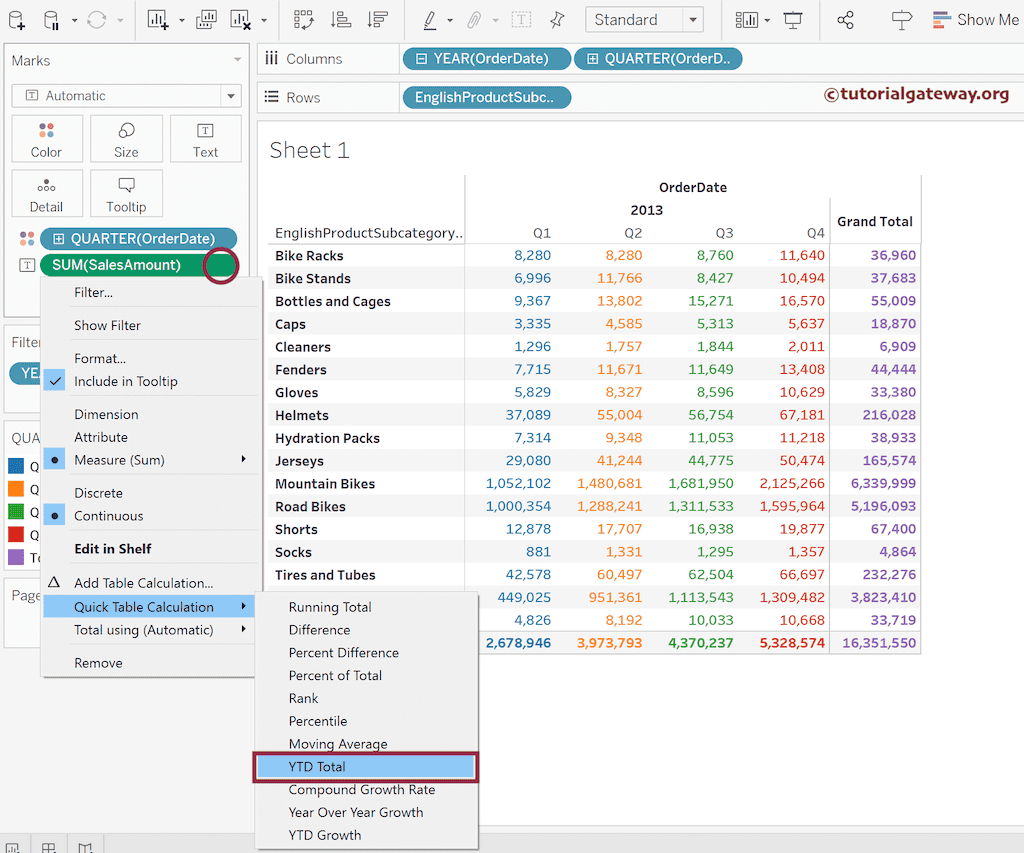1024x853 pixels.
Task: Sort the data ascending
Action: (340, 19)
